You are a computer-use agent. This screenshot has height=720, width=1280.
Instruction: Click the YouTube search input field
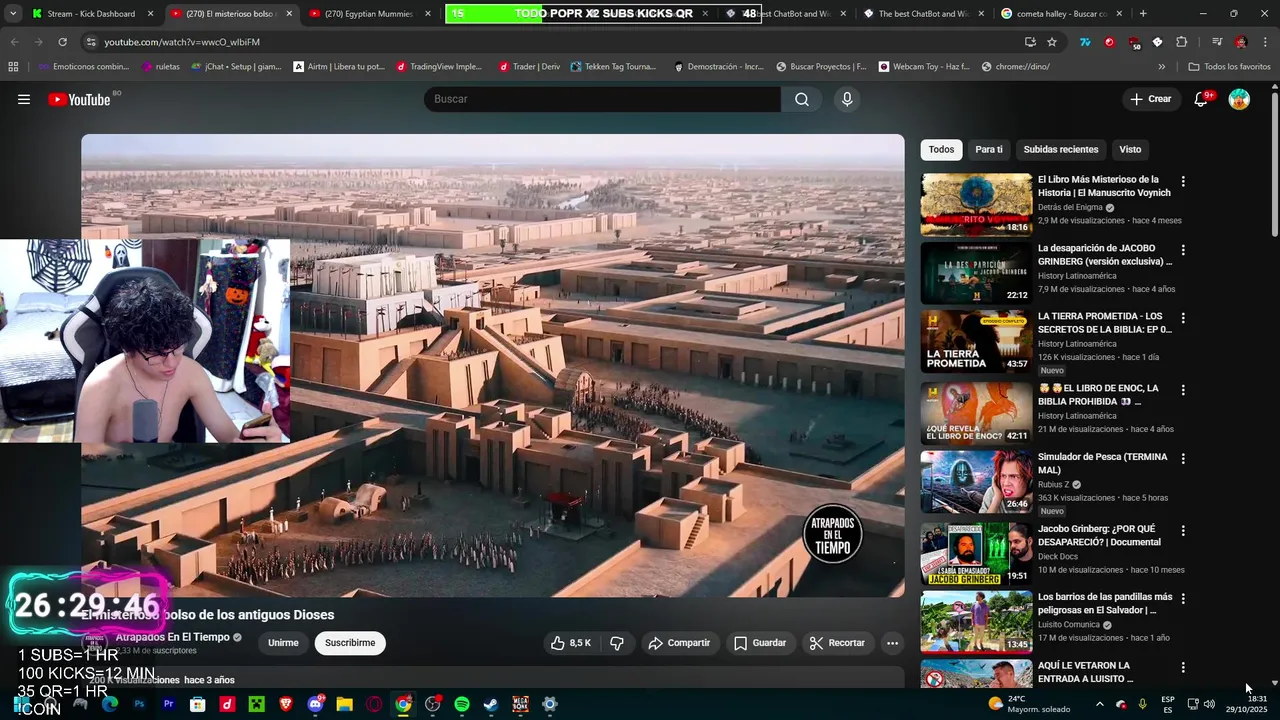click(x=602, y=99)
